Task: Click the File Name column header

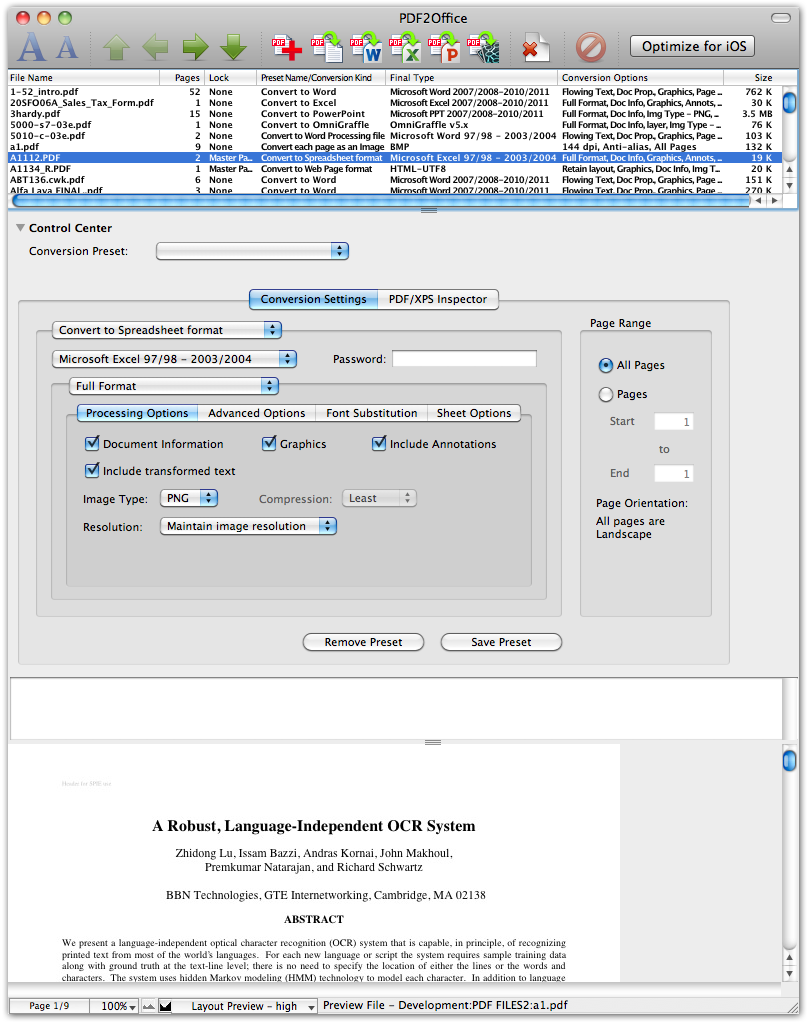Action: [83, 78]
